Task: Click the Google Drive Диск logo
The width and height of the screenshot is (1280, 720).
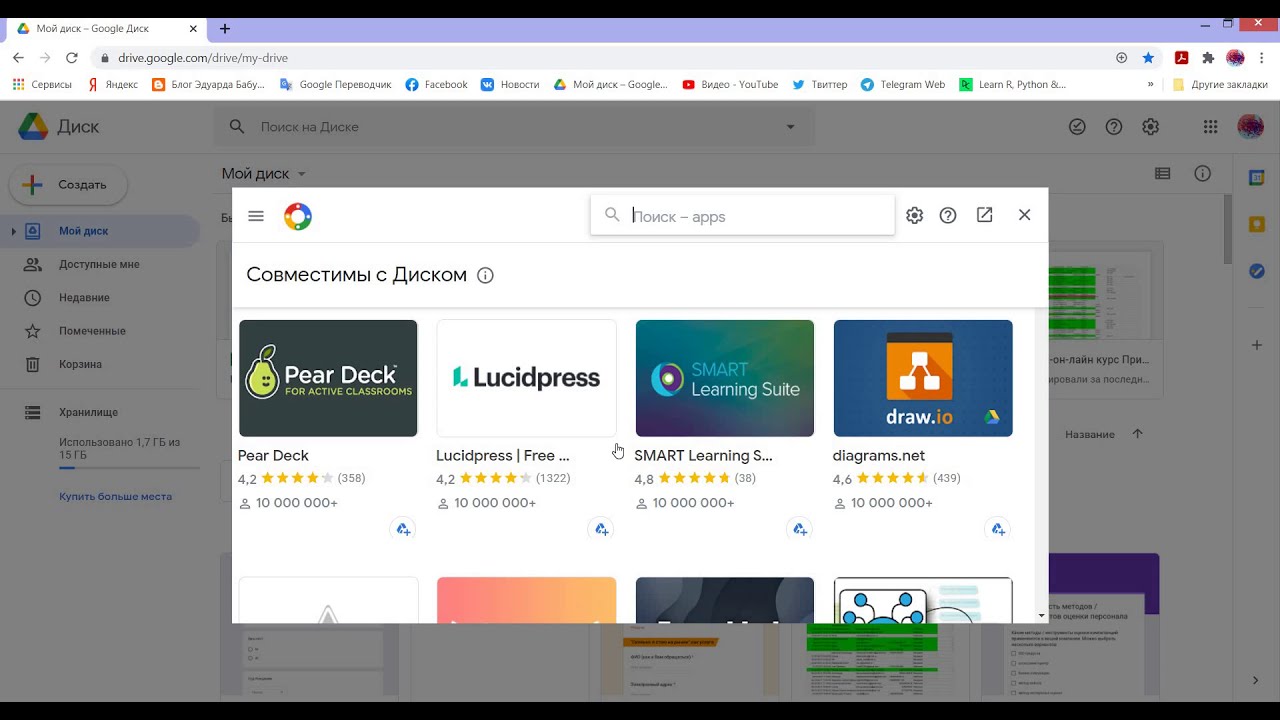Action: click(x=59, y=127)
